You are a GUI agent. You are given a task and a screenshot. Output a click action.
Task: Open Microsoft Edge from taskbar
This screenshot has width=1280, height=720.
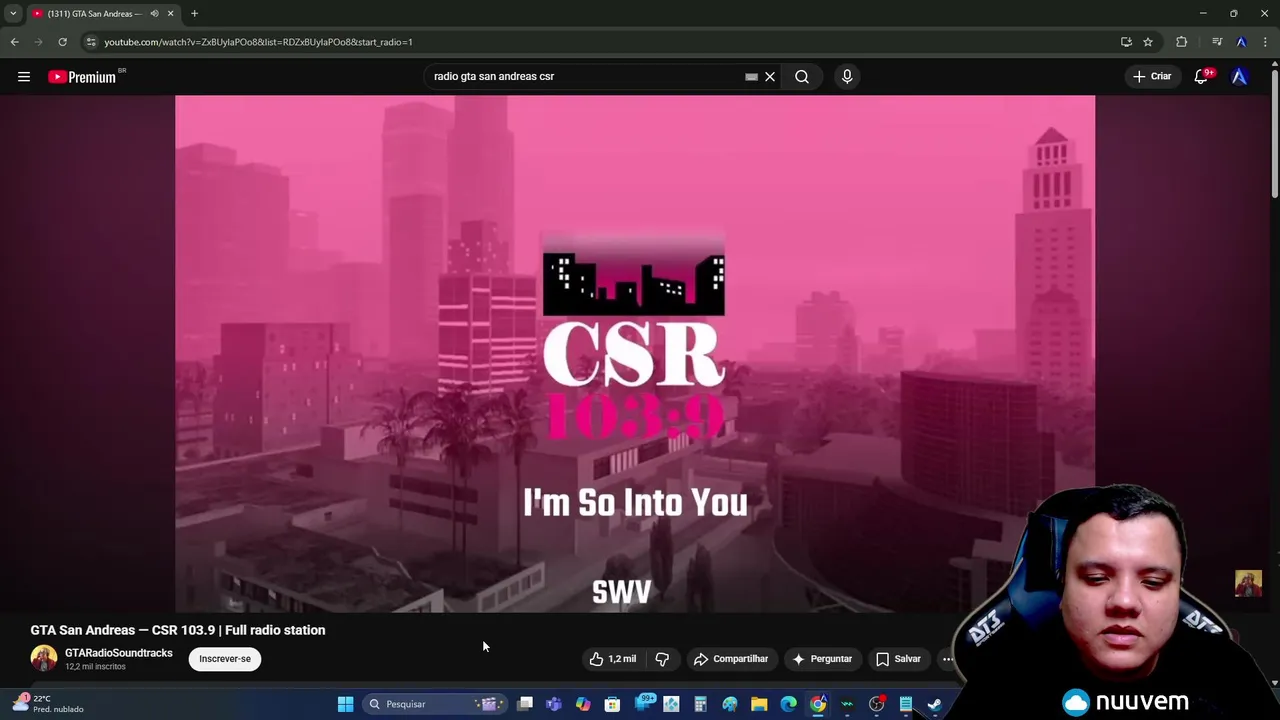tap(788, 704)
